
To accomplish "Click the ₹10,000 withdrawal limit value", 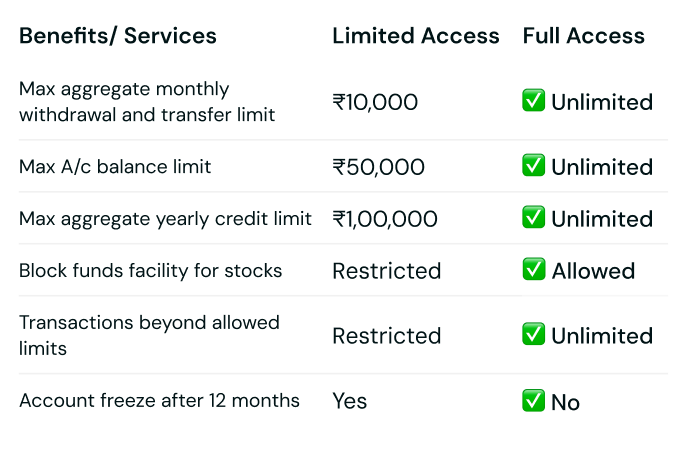I will click(x=375, y=102).
